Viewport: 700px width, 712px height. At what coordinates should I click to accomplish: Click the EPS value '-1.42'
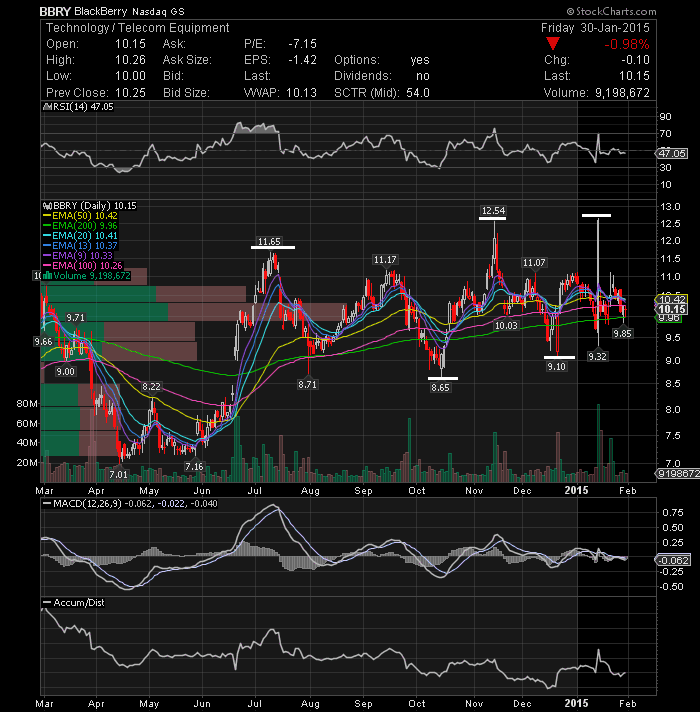(x=302, y=60)
